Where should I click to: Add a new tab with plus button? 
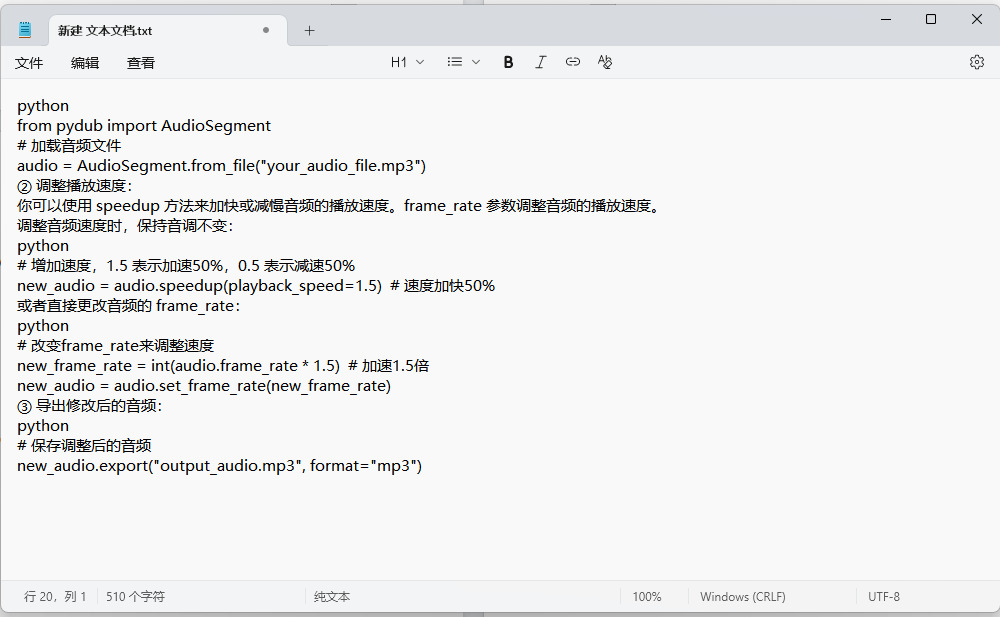tap(309, 30)
